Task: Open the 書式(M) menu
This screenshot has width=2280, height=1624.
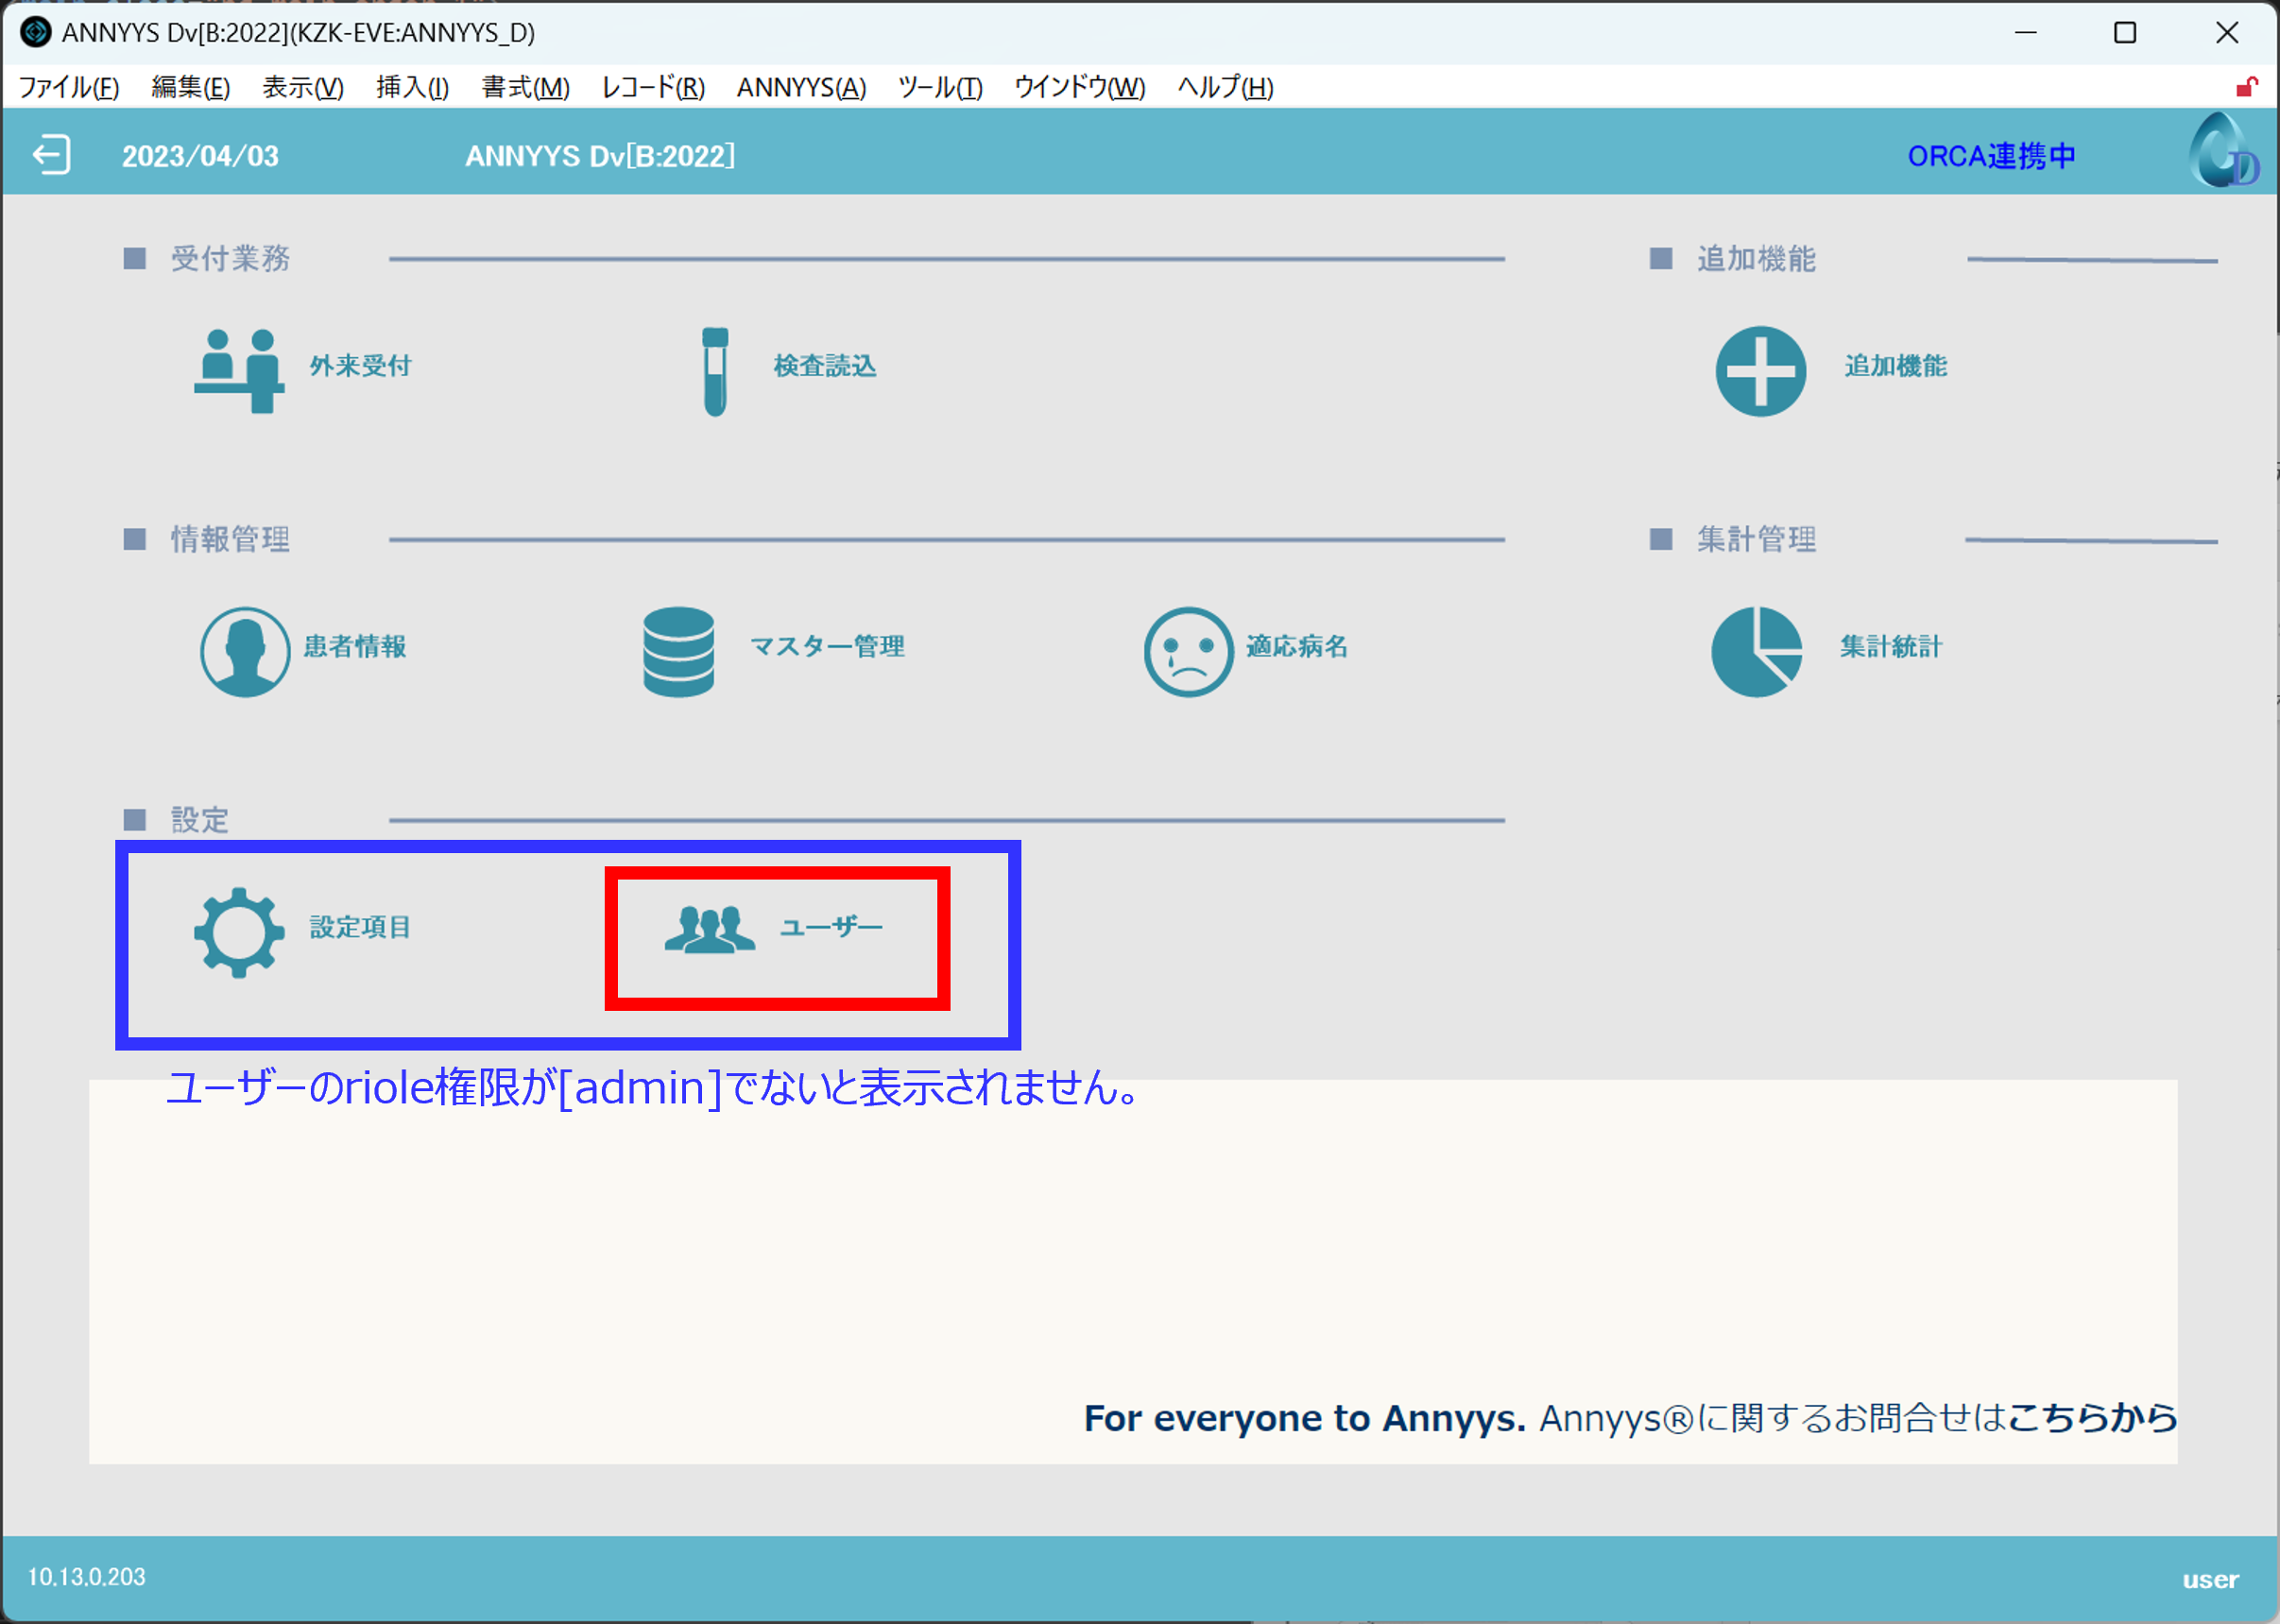Action: (x=525, y=87)
